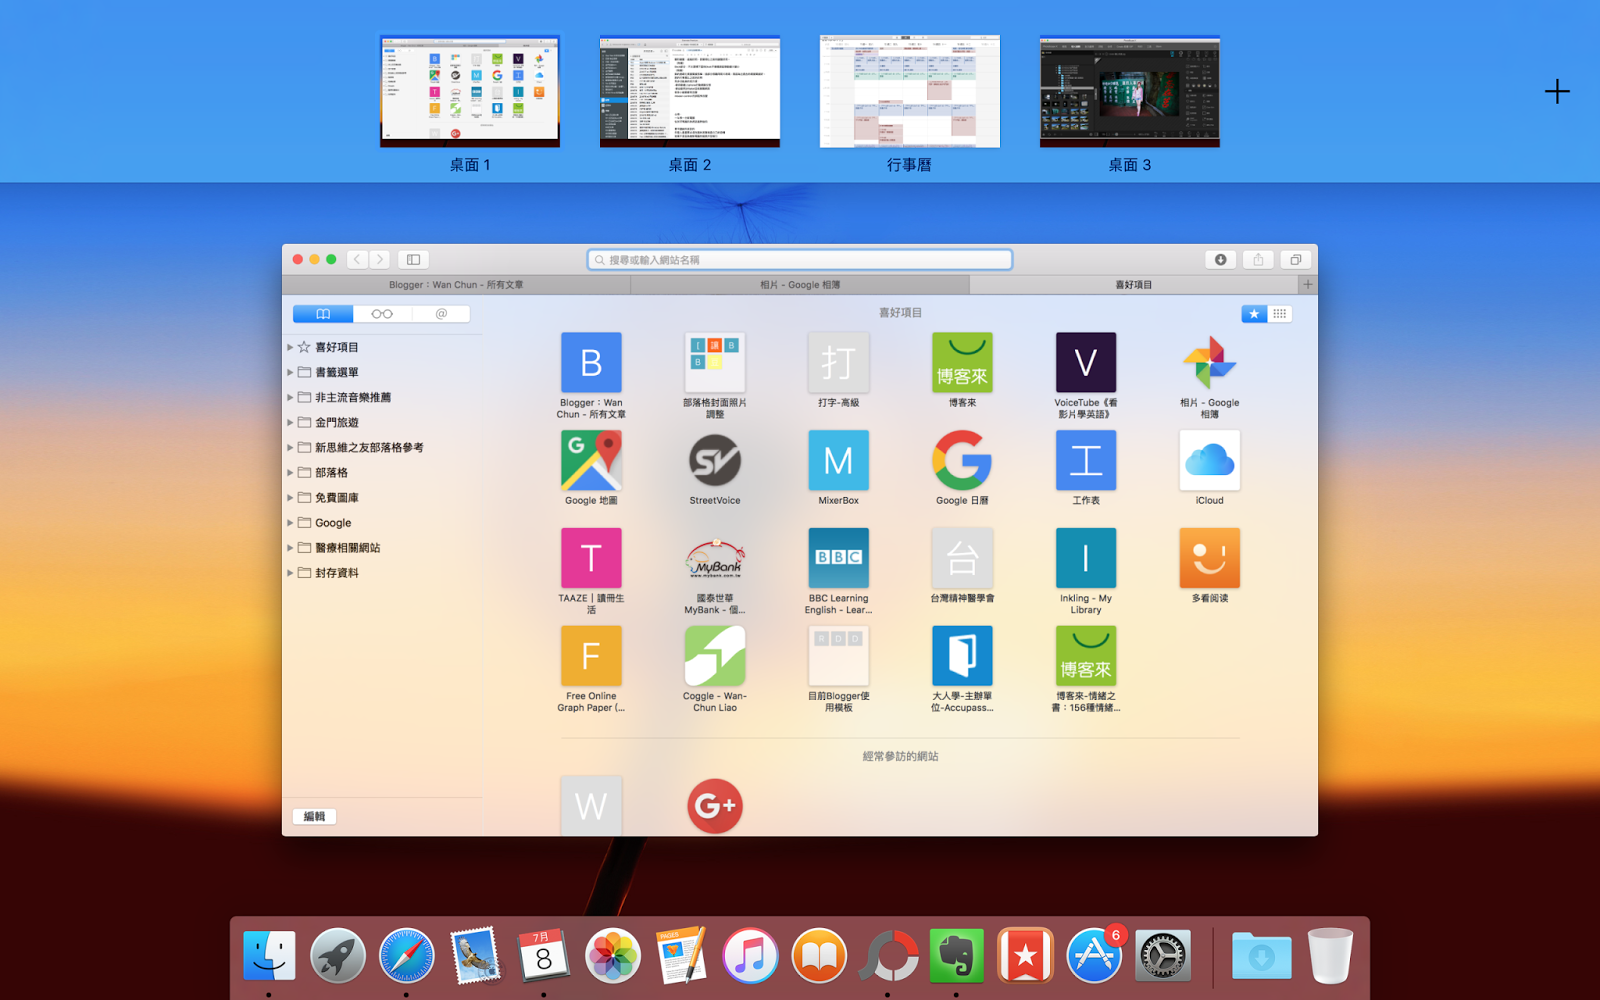Open the StreetVoice favorite icon
1600x1000 pixels.
(715, 460)
